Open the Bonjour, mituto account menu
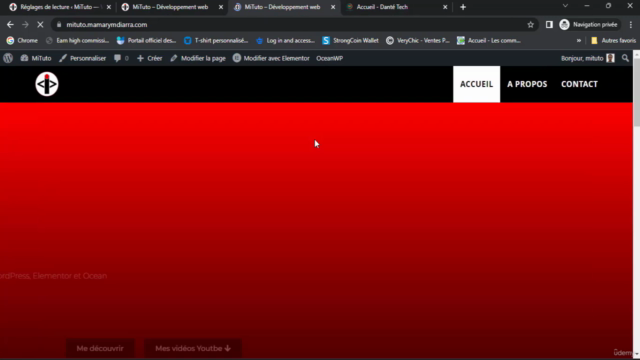This screenshot has height=360, width=640. tap(588, 58)
